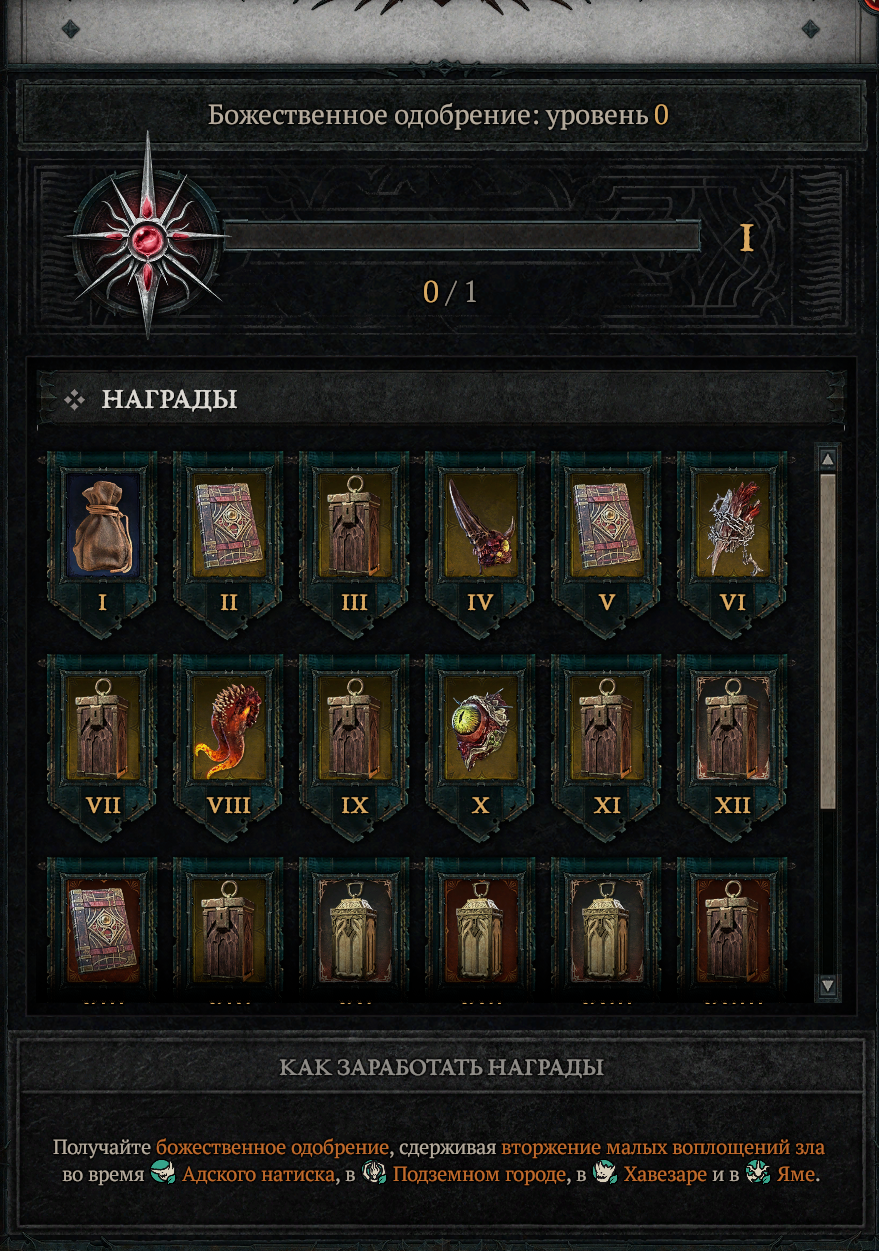
Task: Click the compass star favor emblem
Action: click(147, 237)
